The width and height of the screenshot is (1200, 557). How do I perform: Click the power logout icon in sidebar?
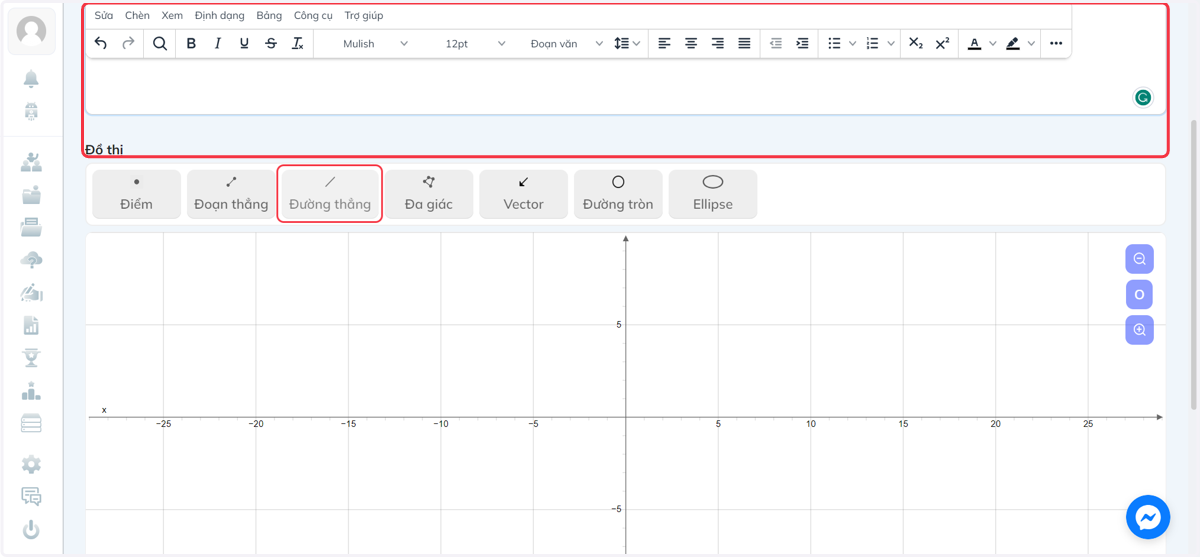tap(31, 530)
